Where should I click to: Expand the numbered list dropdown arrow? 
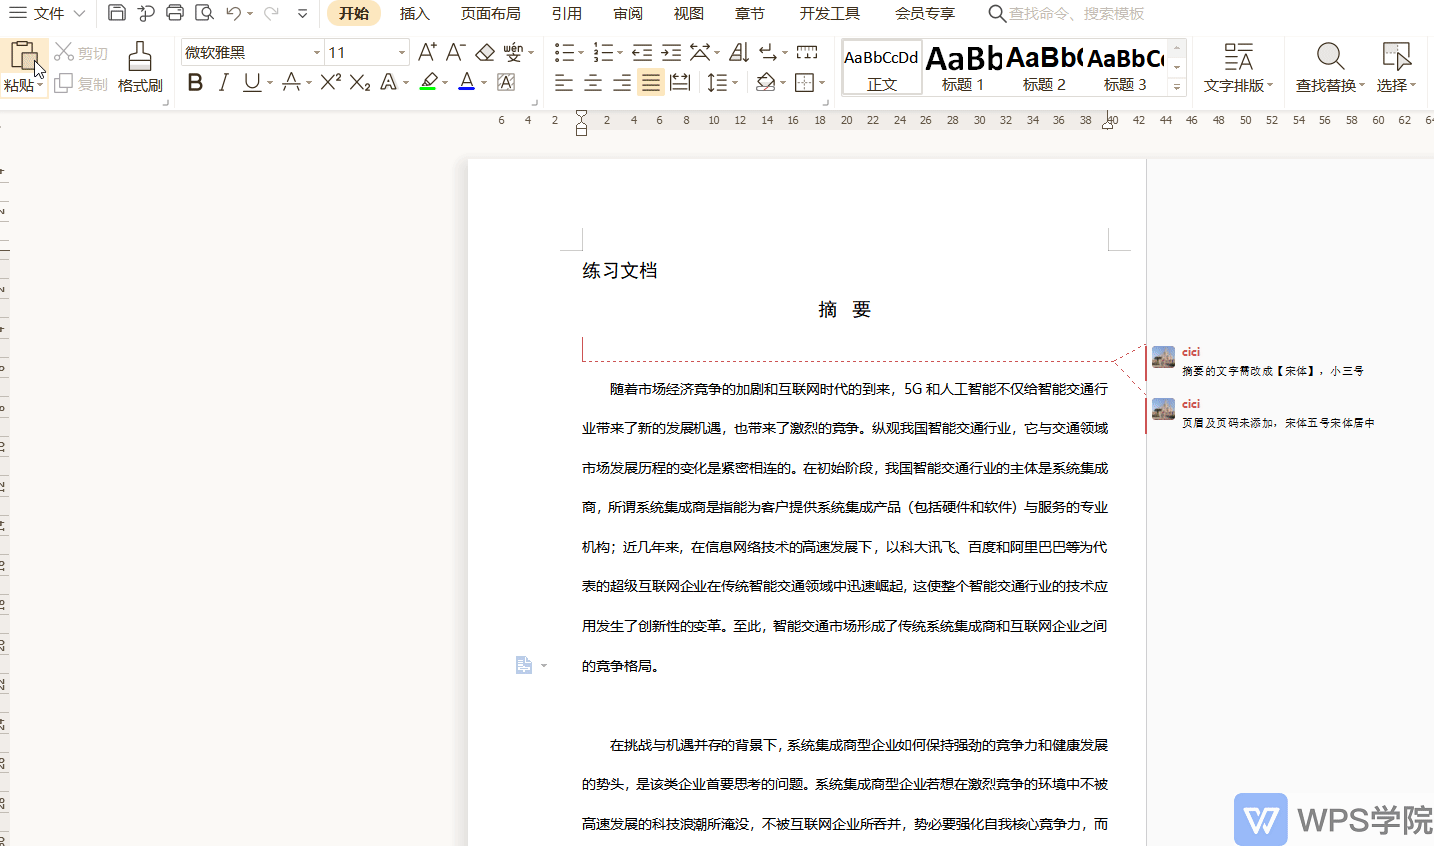(620, 52)
